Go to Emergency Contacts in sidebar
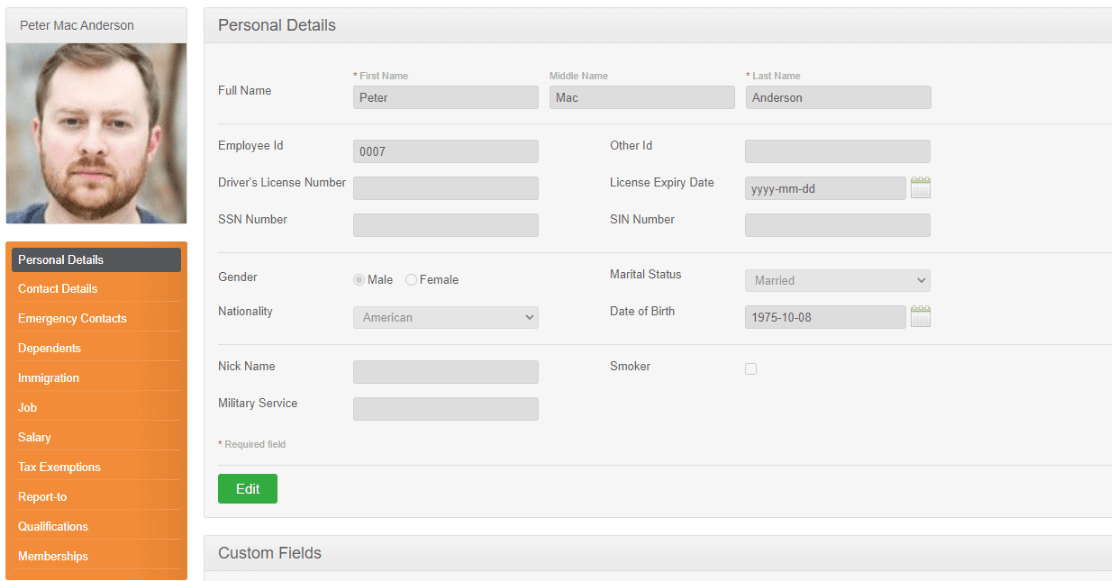The width and height of the screenshot is (1112, 581). [72, 319]
